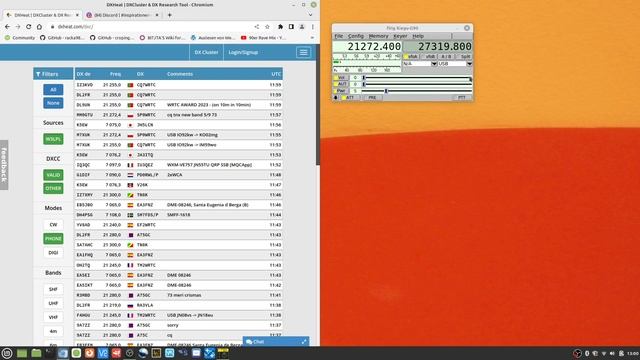
Task: Adjust the Pwr slider in Flrig
Action: (x=417, y=91)
